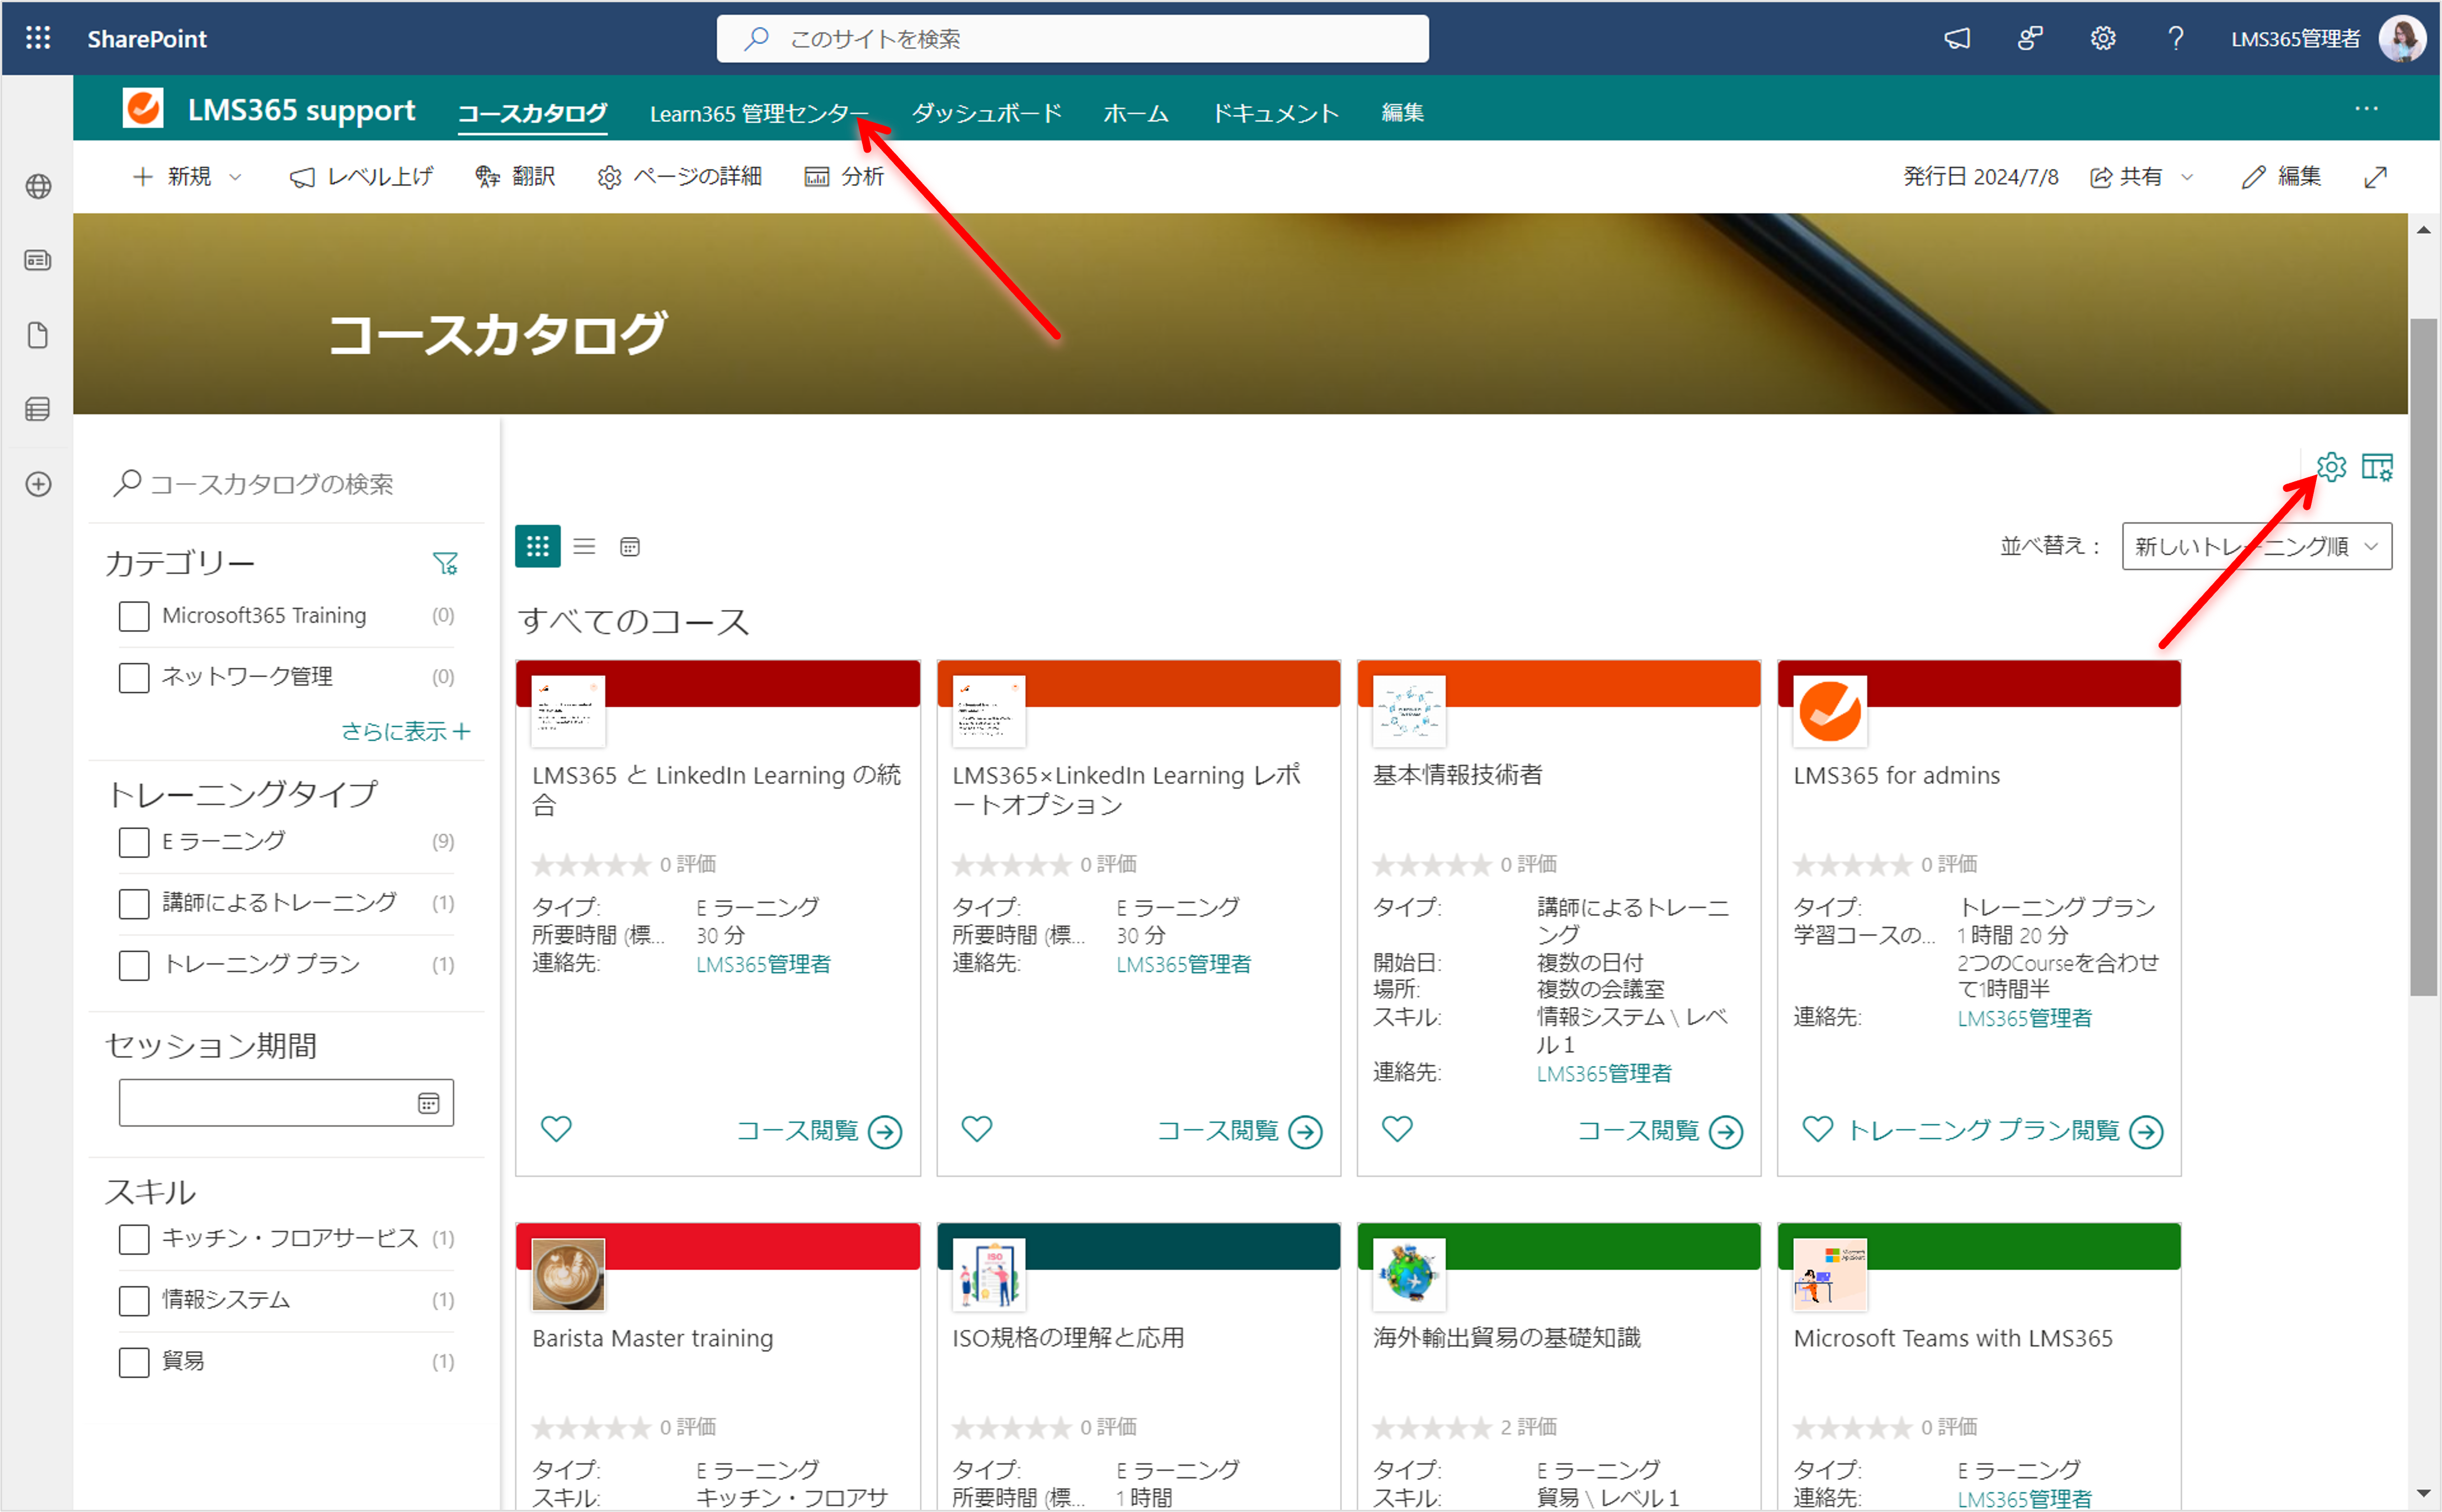Image resolution: width=2442 pixels, height=1512 pixels.
Task: Switch to calendar view
Action: pos(629,547)
